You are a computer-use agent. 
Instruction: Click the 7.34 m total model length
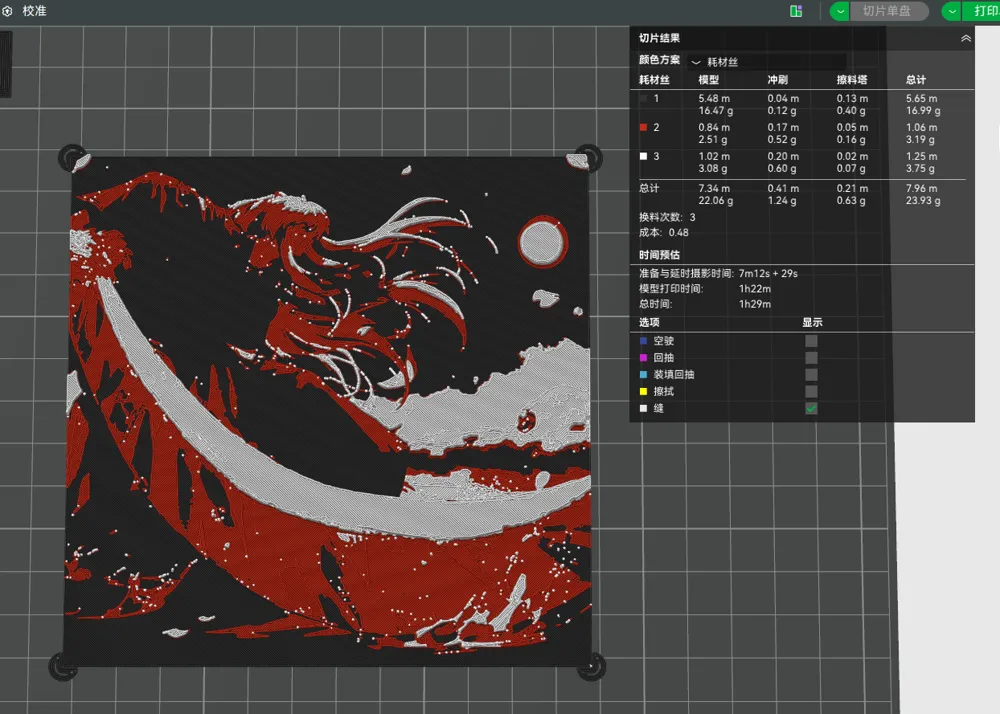(x=714, y=189)
